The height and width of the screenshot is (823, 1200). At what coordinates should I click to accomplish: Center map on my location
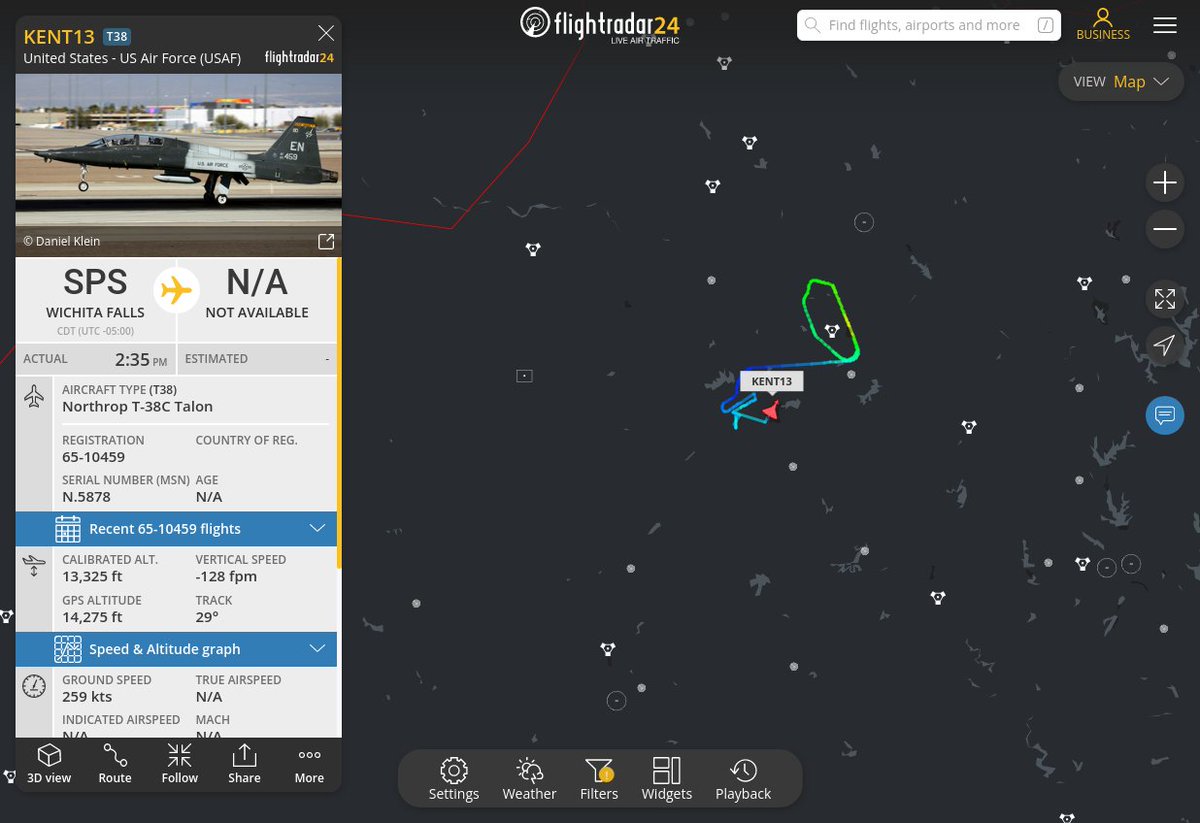1165,345
